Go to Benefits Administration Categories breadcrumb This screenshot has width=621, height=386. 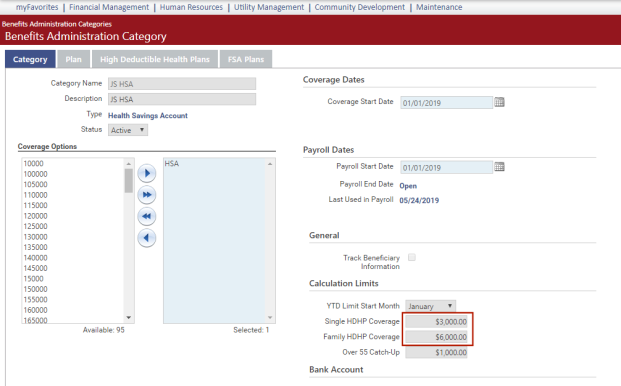click(57, 24)
